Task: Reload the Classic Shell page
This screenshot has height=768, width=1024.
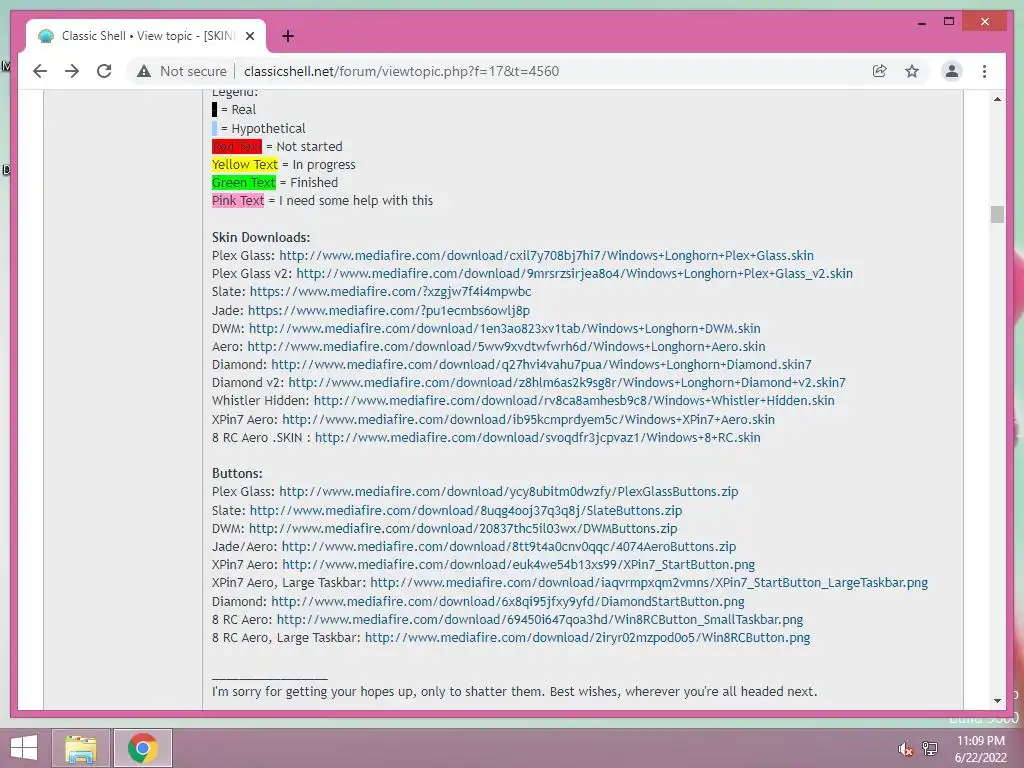Action: (104, 71)
